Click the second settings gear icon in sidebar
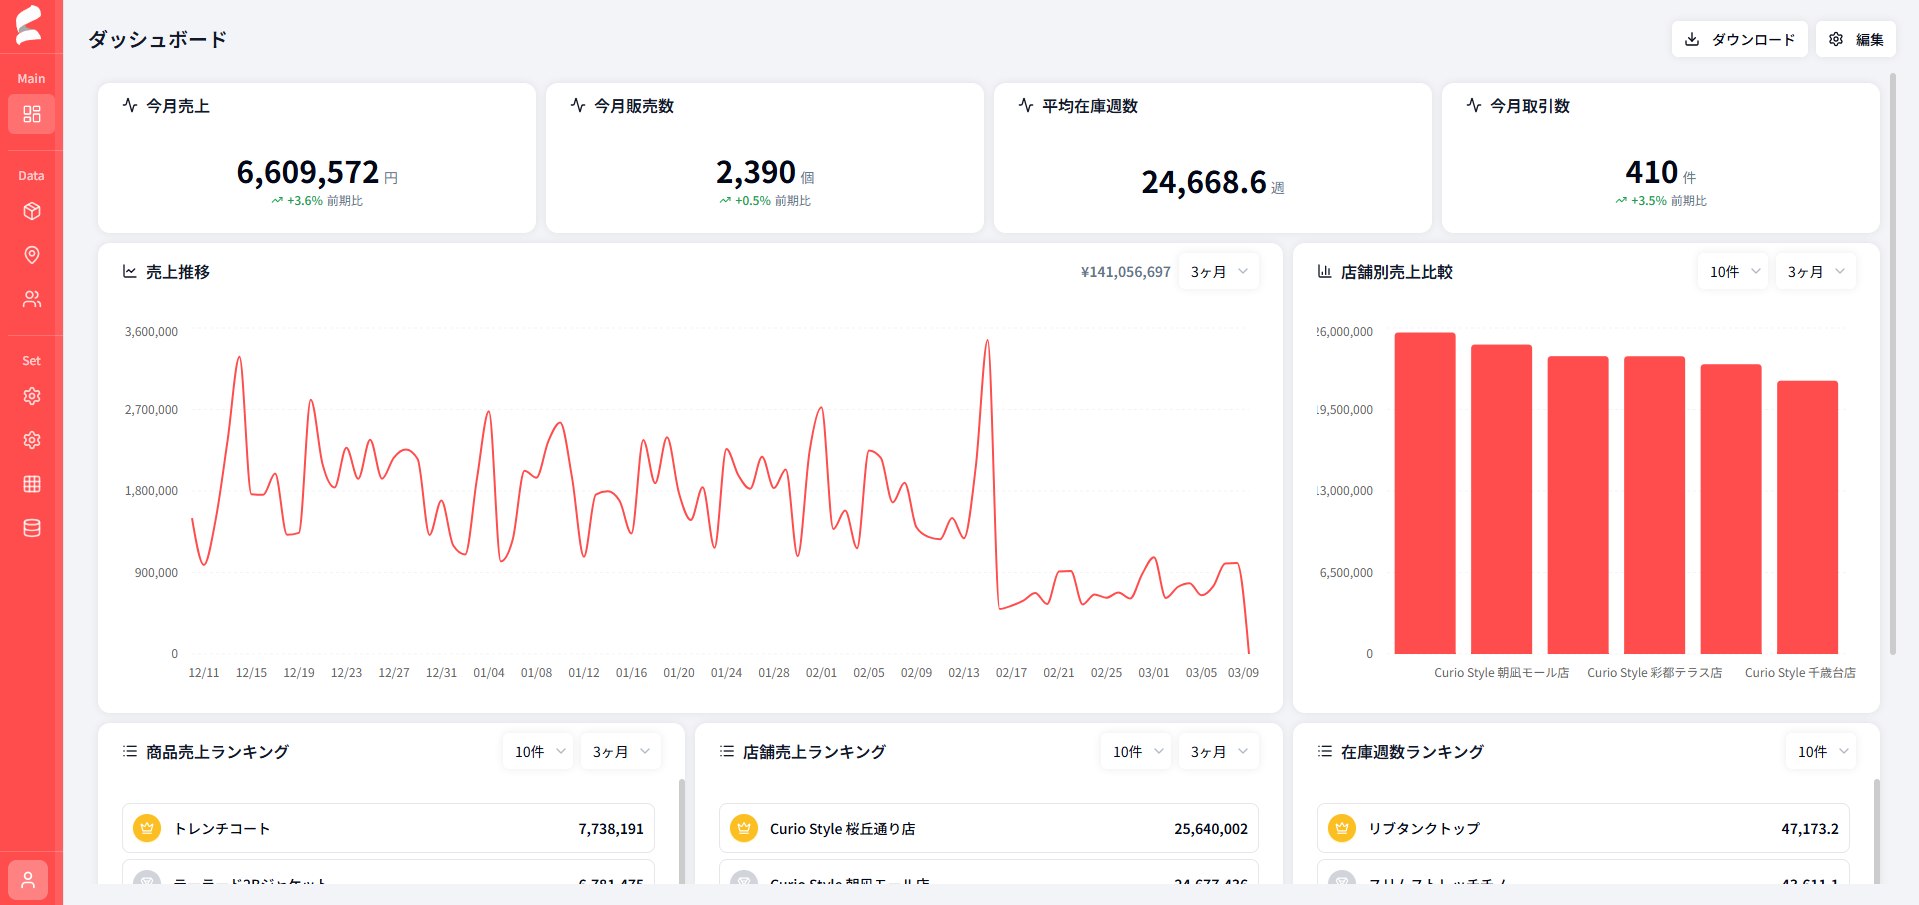This screenshot has width=1919, height=905. pos(31,440)
